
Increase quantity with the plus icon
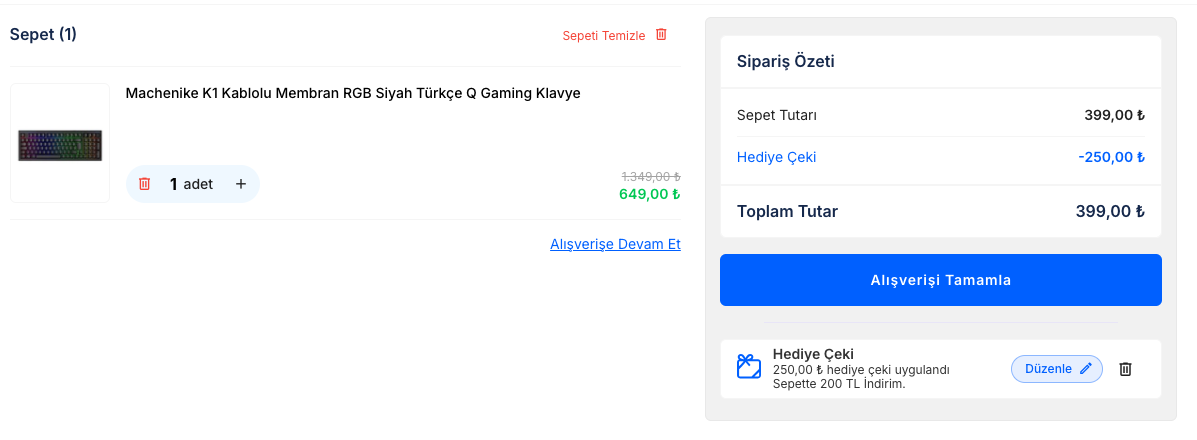coord(240,184)
